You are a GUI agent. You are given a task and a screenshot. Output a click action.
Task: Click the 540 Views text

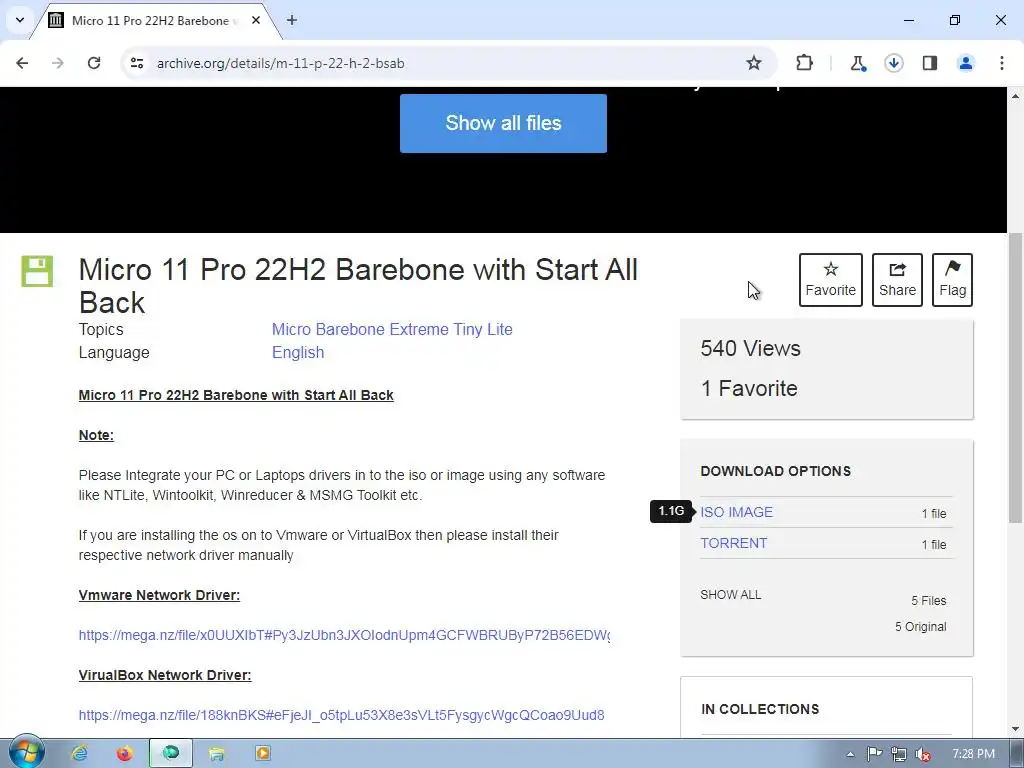click(x=750, y=349)
